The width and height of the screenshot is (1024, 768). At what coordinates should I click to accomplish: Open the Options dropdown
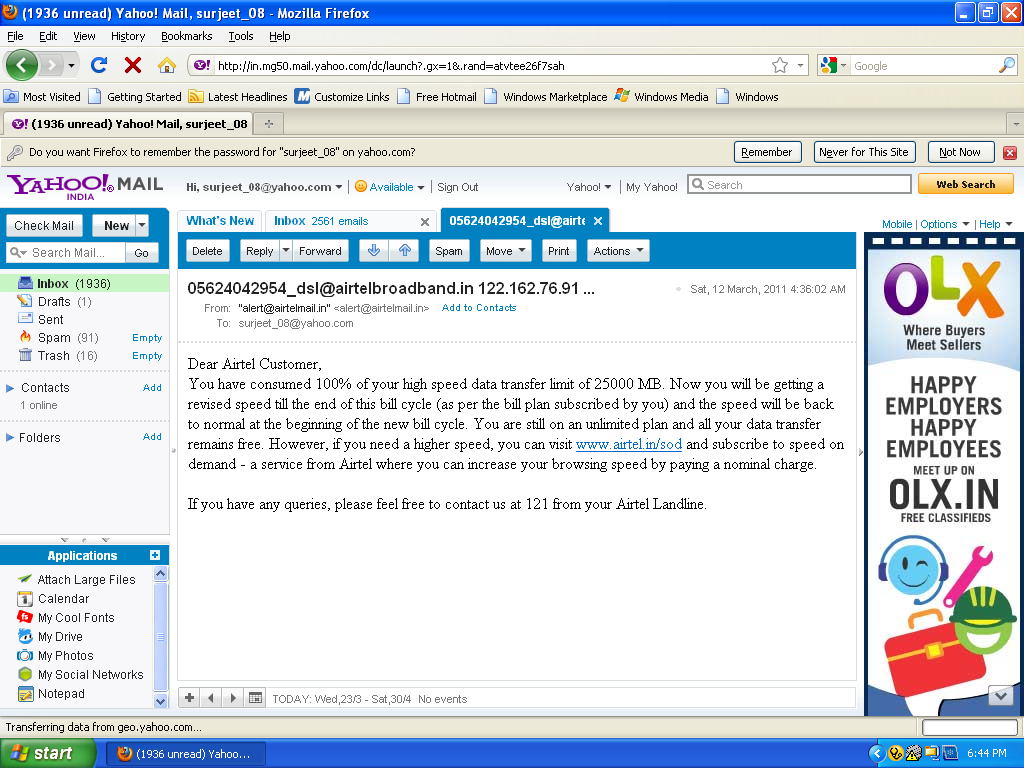[944, 224]
